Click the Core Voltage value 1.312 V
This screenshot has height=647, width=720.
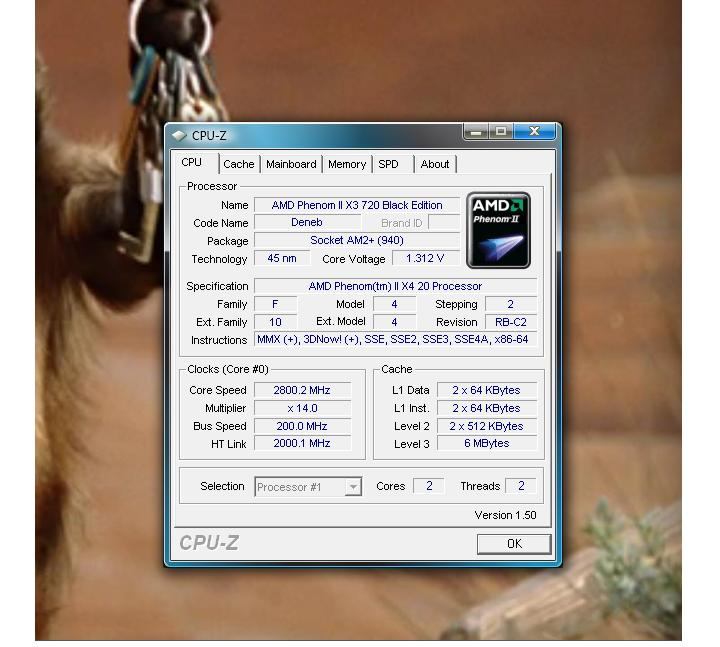click(425, 258)
